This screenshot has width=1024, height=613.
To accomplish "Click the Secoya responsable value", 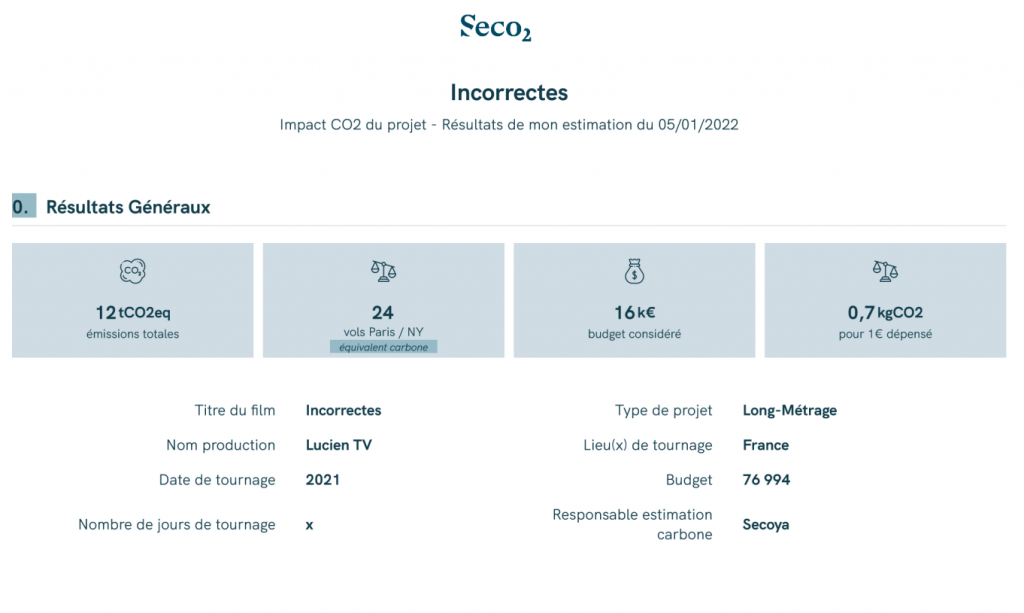I will [765, 525].
